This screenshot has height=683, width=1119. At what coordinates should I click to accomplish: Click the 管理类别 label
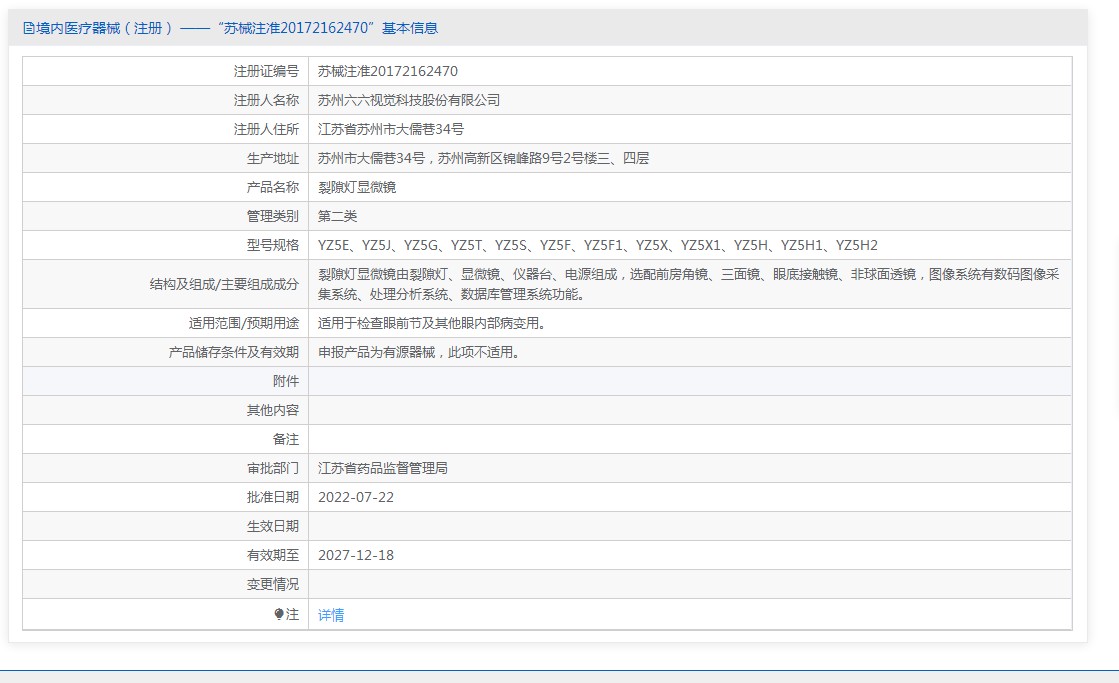273,216
